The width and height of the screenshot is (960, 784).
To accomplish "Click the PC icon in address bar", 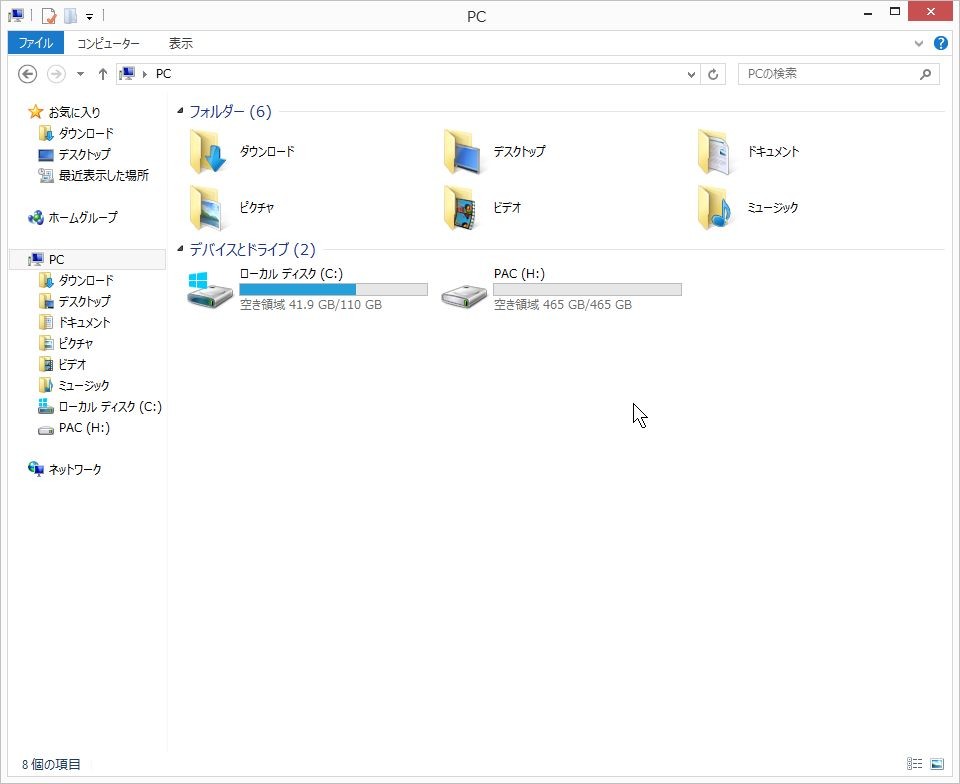I will click(127, 74).
